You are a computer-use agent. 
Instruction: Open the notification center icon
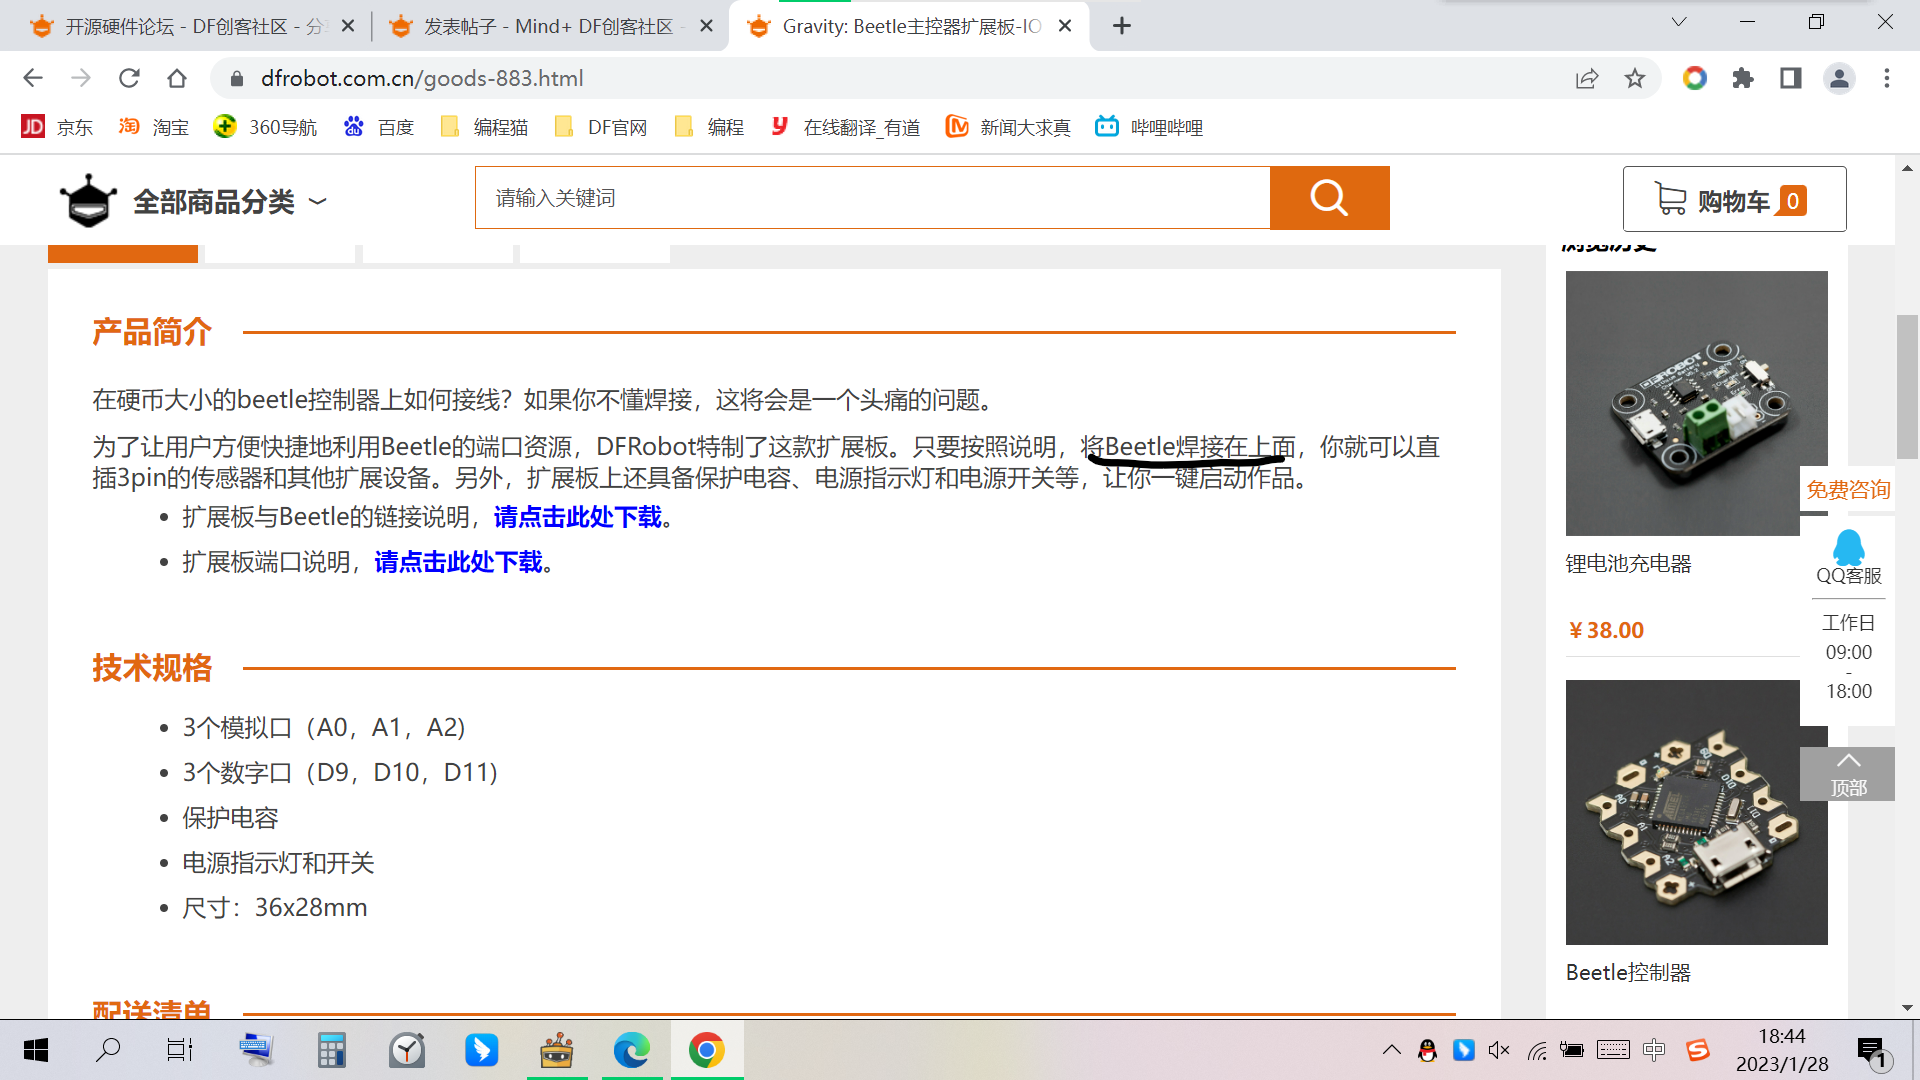pos(1871,1051)
